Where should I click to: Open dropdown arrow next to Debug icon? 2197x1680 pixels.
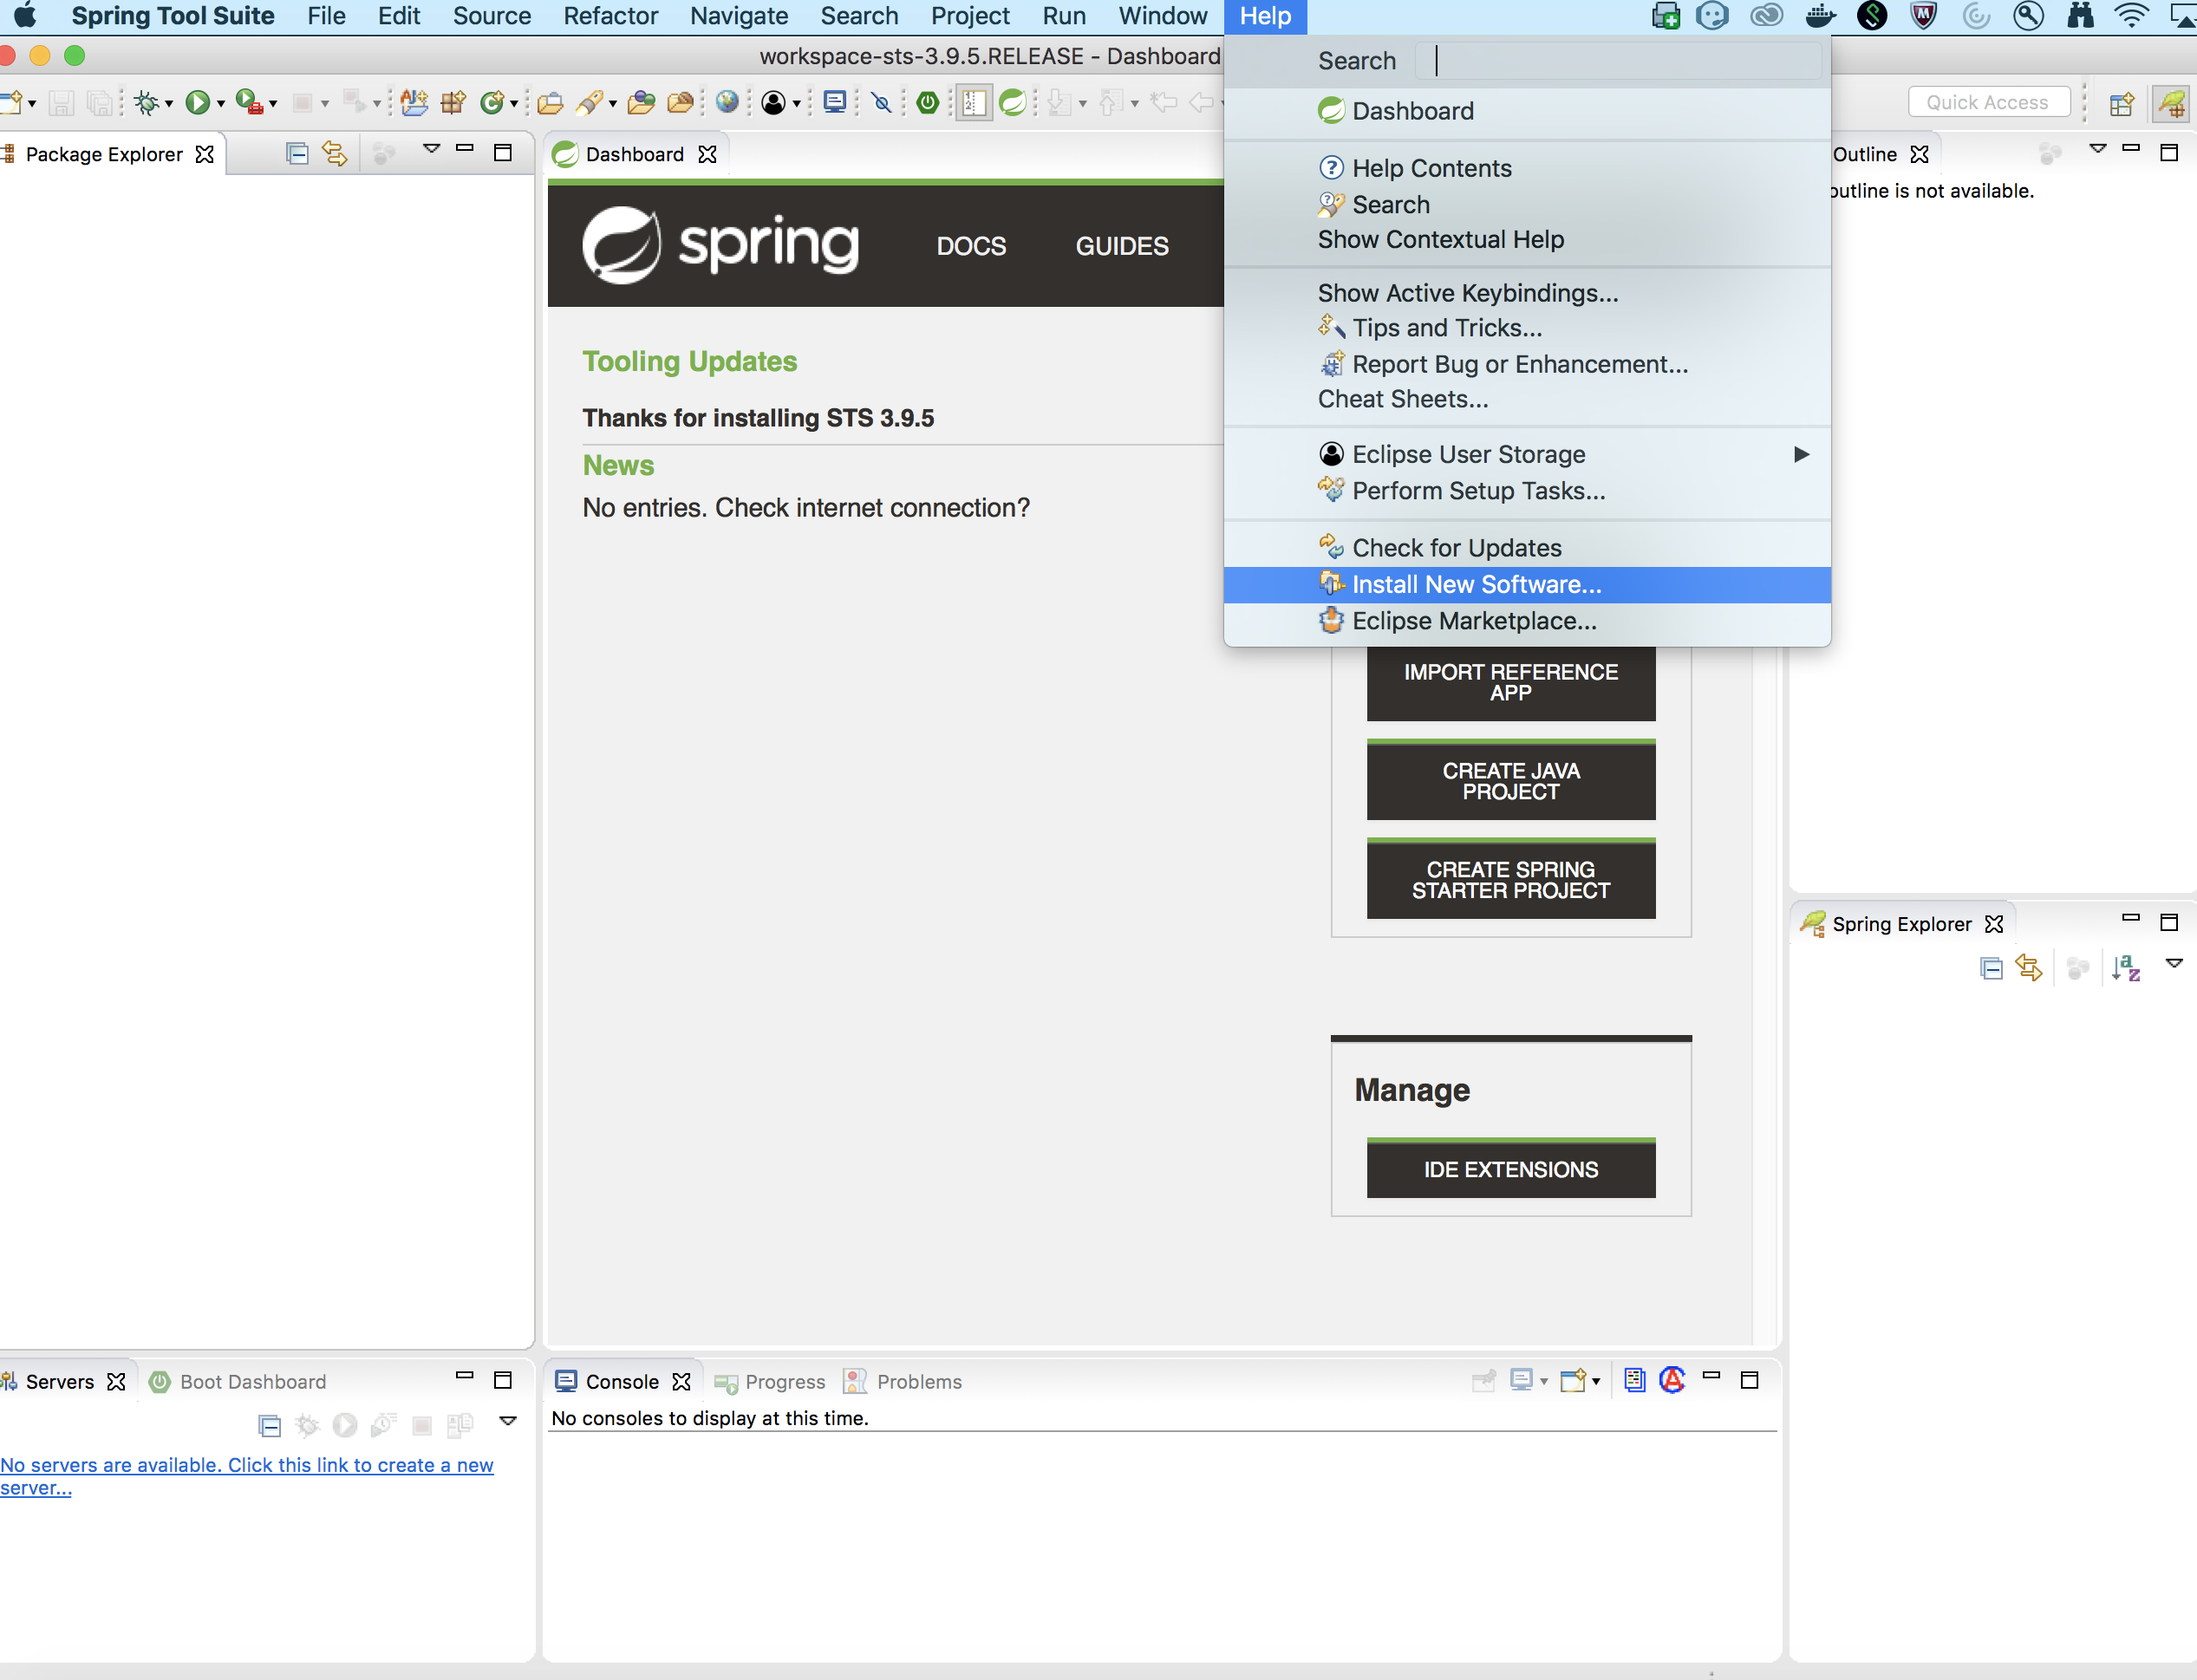click(169, 104)
